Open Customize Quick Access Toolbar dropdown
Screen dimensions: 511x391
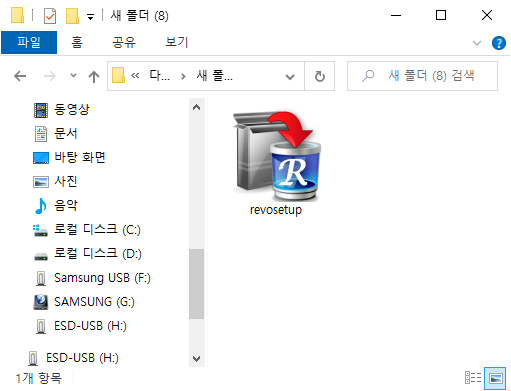pos(90,16)
